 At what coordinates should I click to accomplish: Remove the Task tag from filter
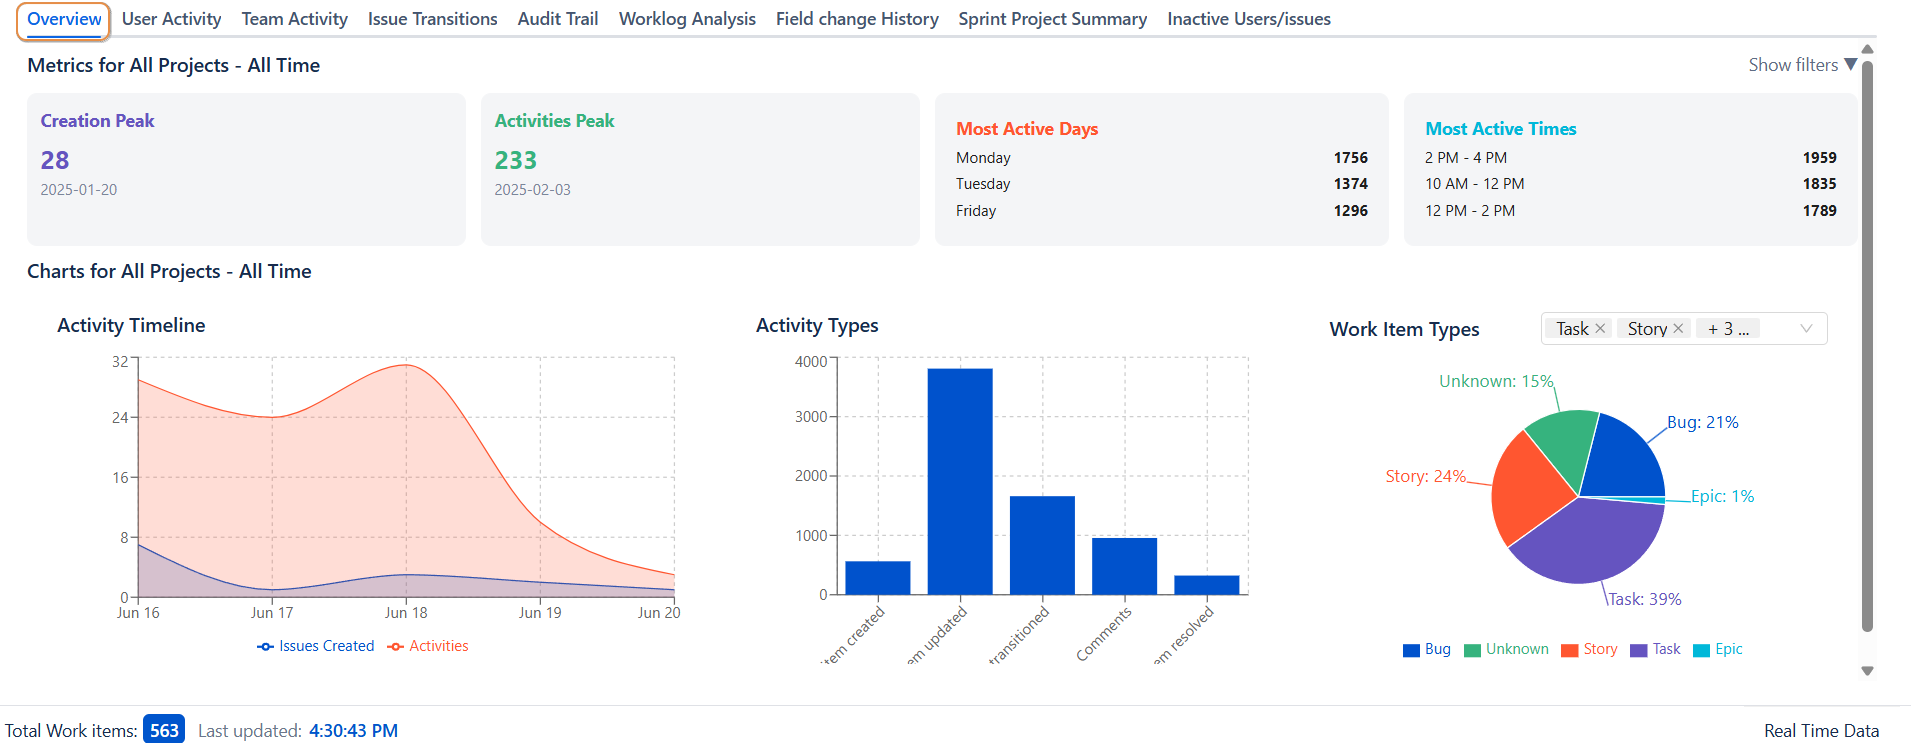tap(1600, 329)
